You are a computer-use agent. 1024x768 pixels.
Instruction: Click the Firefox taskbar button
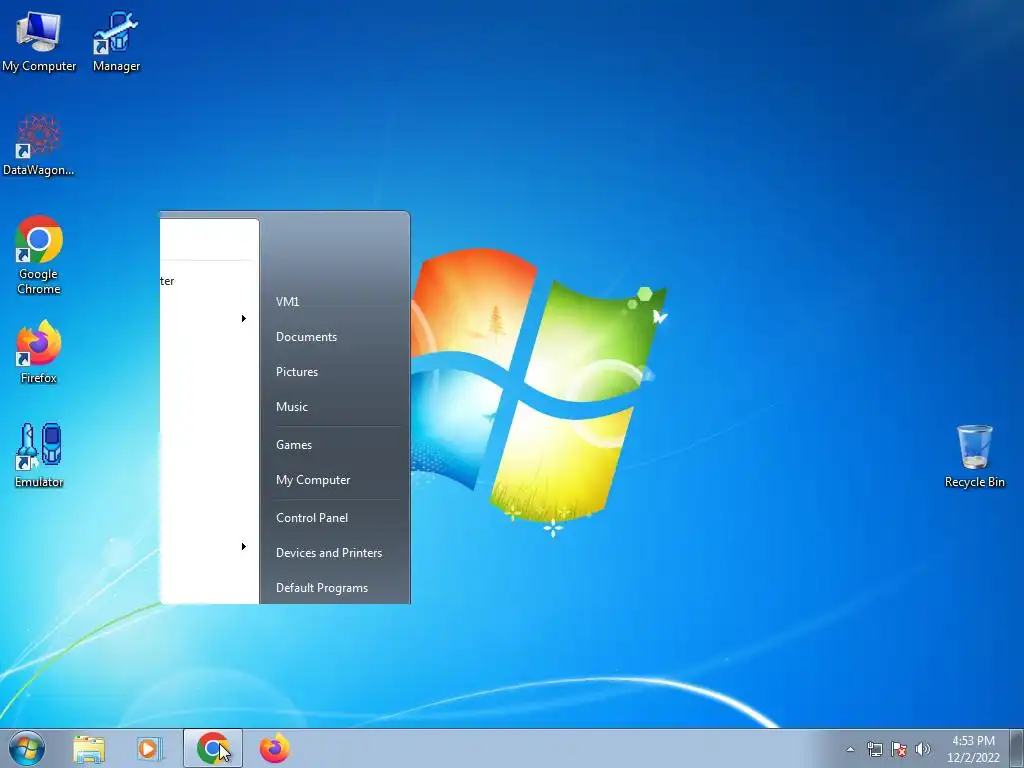(274, 748)
